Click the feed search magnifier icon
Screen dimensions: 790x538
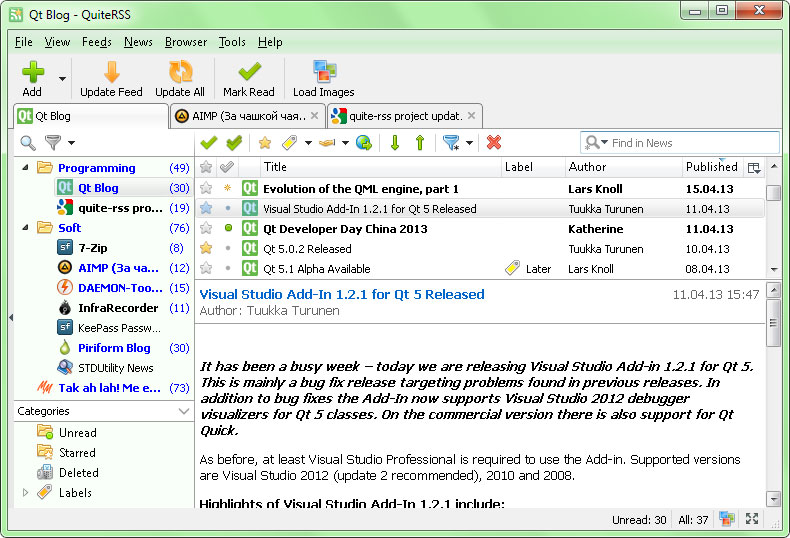(28, 143)
